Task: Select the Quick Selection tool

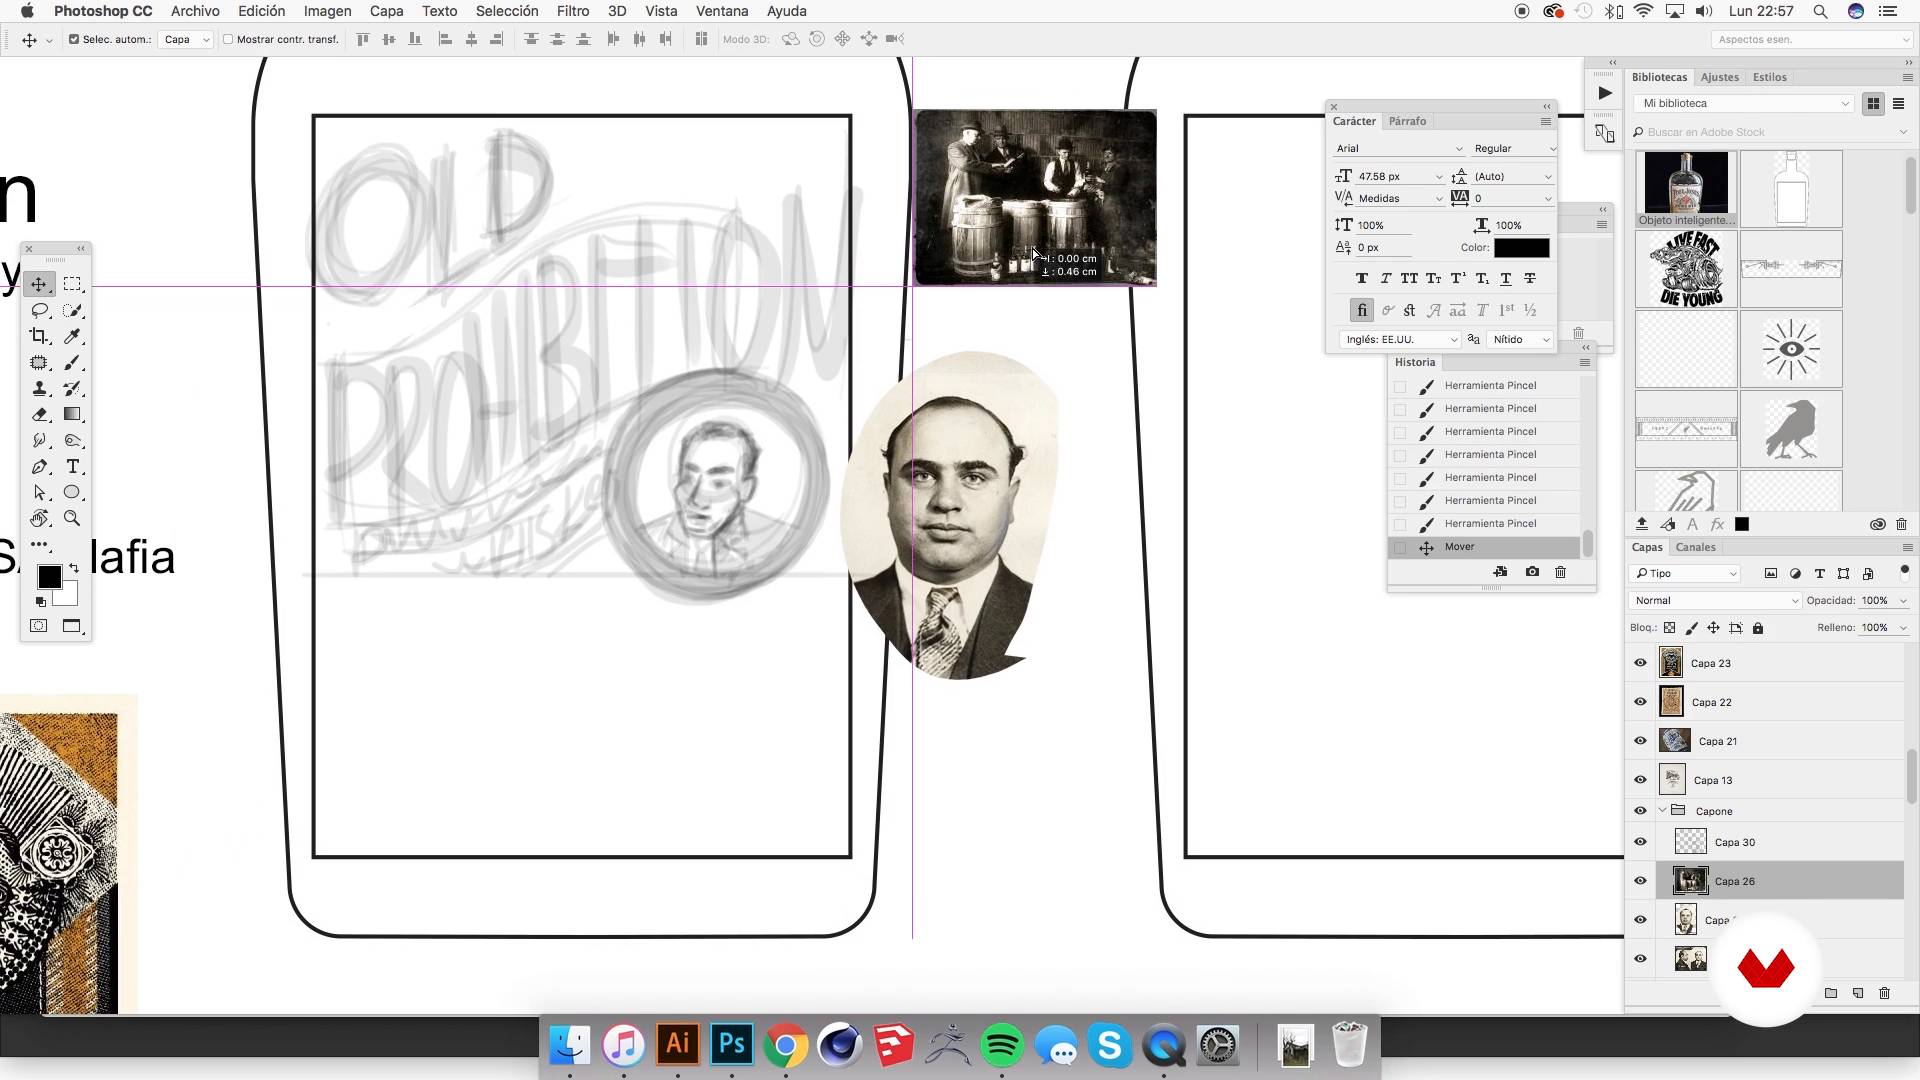Action: click(72, 311)
